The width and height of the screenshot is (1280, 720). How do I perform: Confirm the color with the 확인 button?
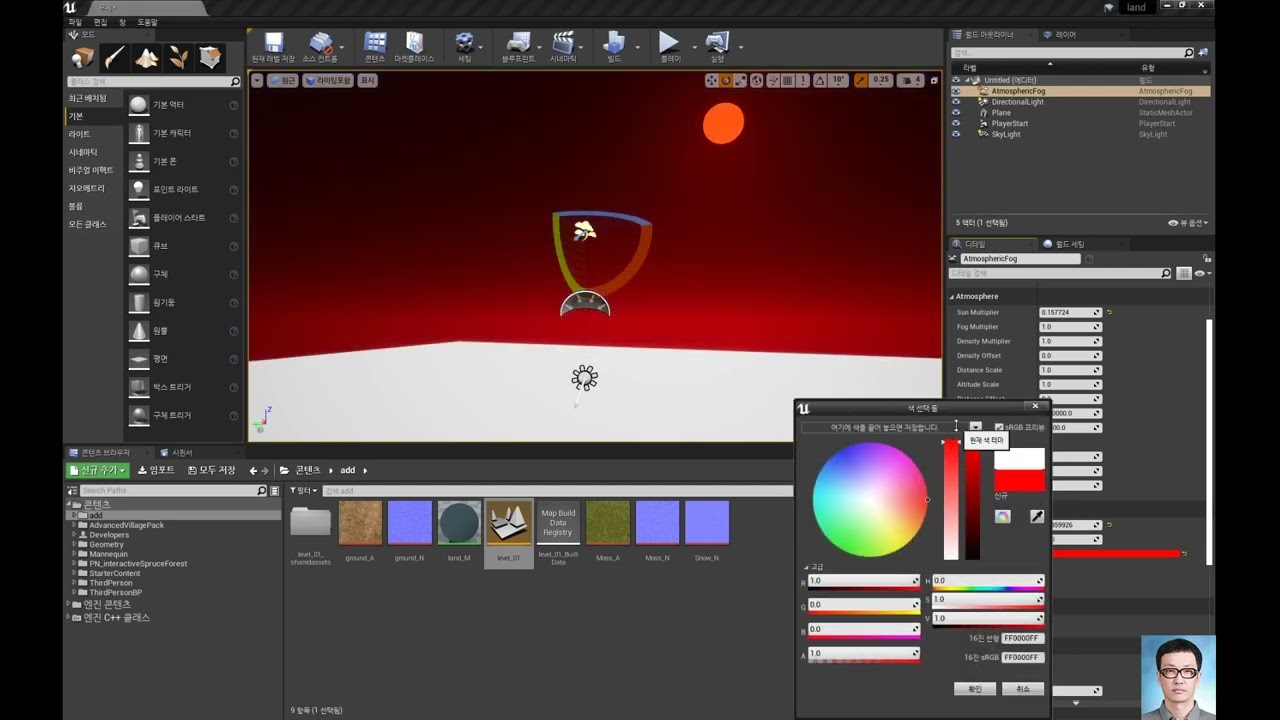(x=974, y=689)
